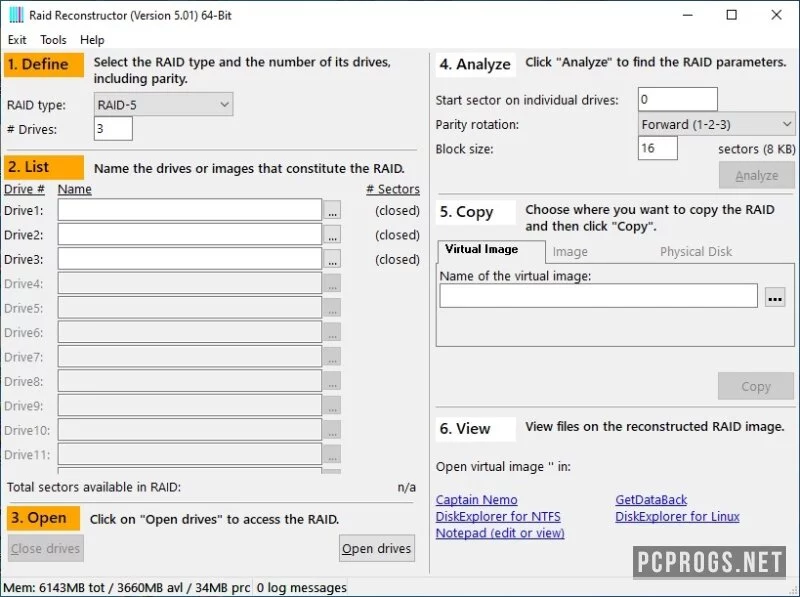The height and width of the screenshot is (597, 800).
Task: Click the Name column header
Action: tap(74, 189)
